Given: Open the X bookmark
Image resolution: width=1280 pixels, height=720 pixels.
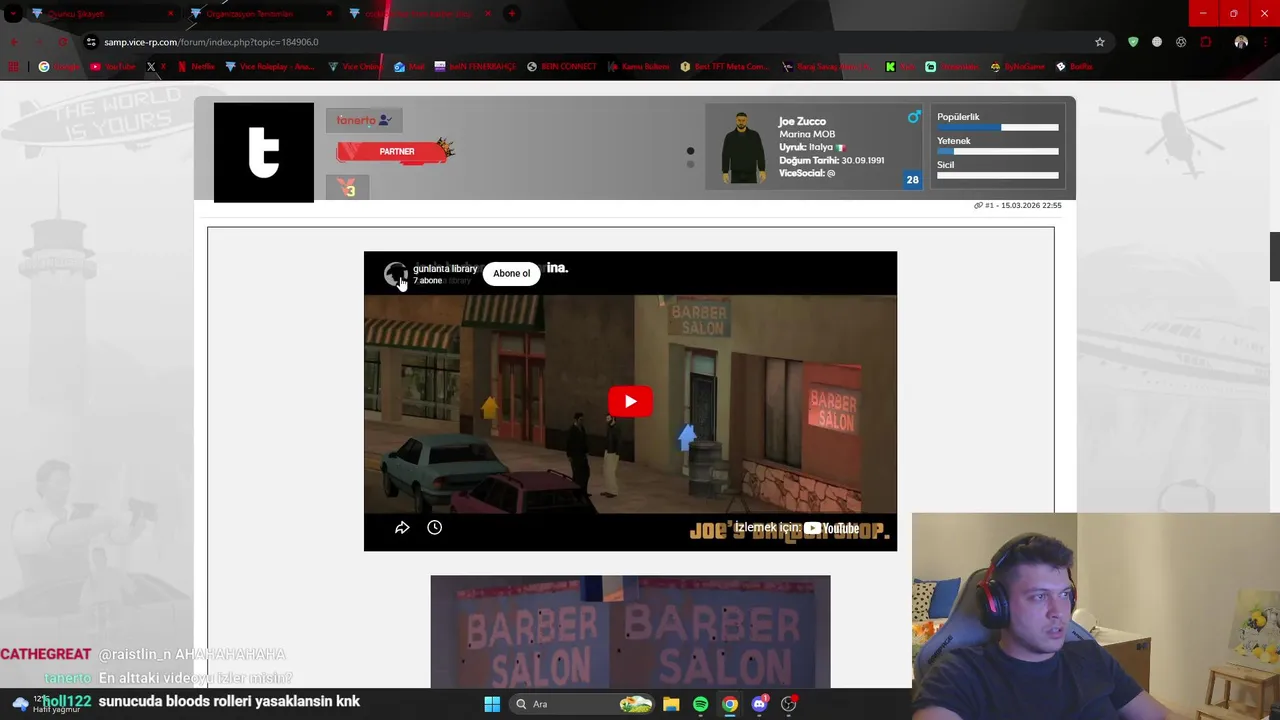Looking at the screenshot, I should [156, 67].
